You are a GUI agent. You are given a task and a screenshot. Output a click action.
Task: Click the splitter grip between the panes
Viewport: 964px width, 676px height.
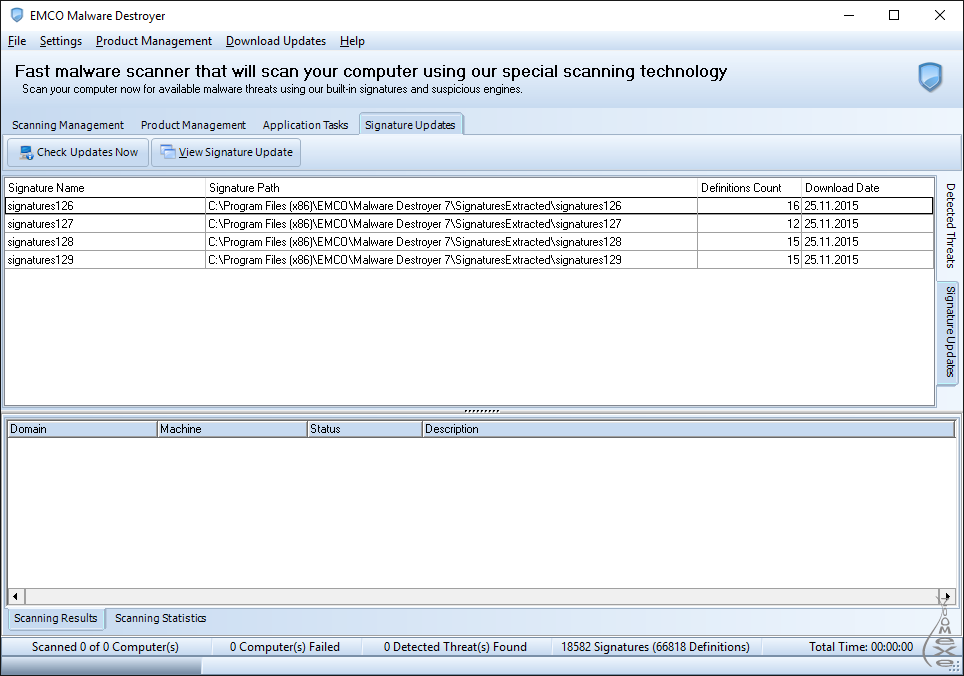pos(482,411)
